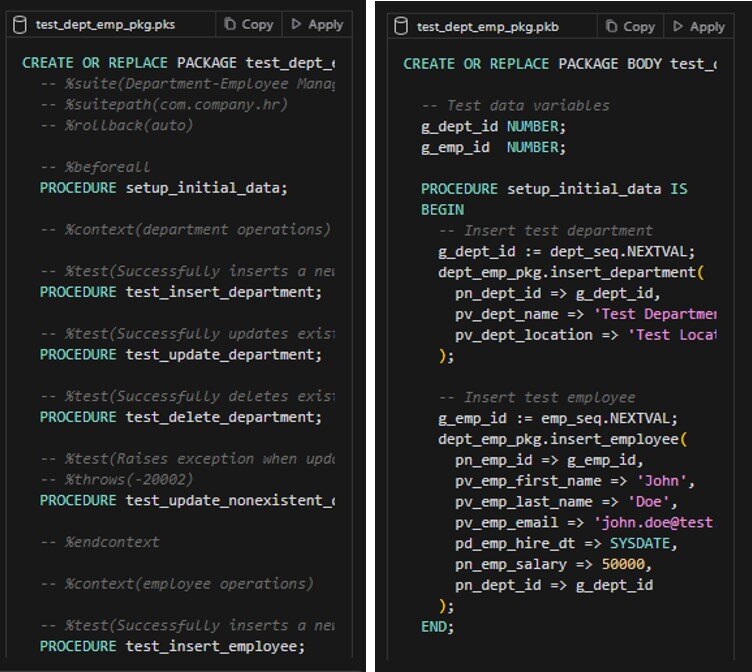This screenshot has height=672, width=752.
Task: Click the line 'PROCEDURE setup_initial_data IS'
Action: 554,189
